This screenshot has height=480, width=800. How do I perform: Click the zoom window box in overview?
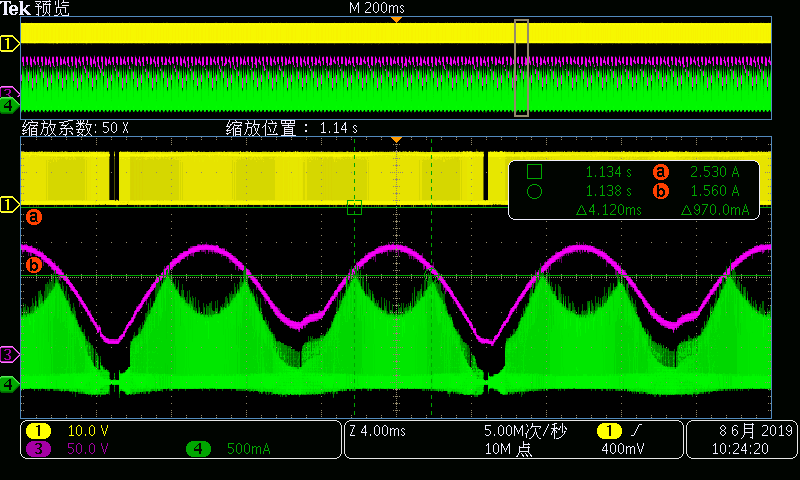coord(521,68)
